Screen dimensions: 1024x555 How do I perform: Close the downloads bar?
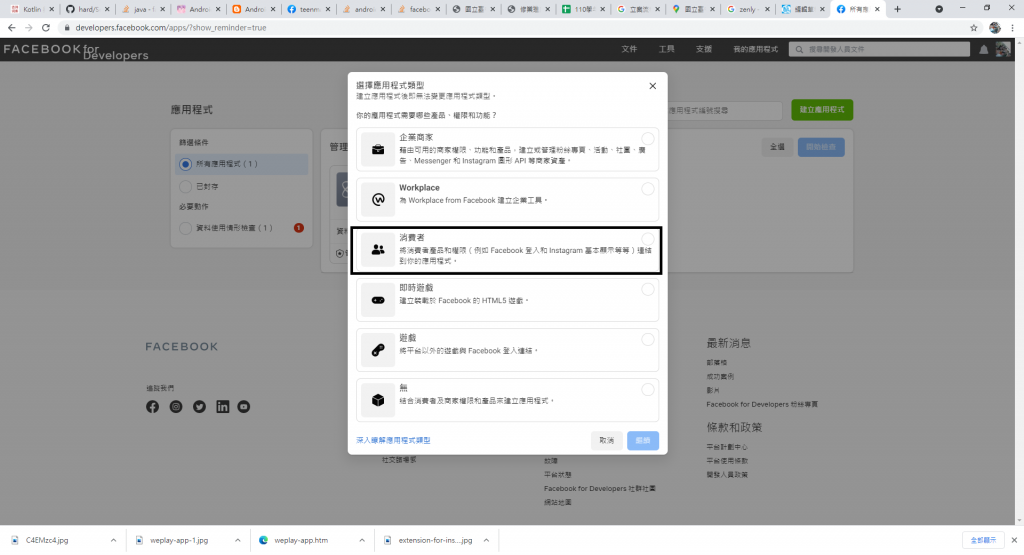(x=1014, y=540)
